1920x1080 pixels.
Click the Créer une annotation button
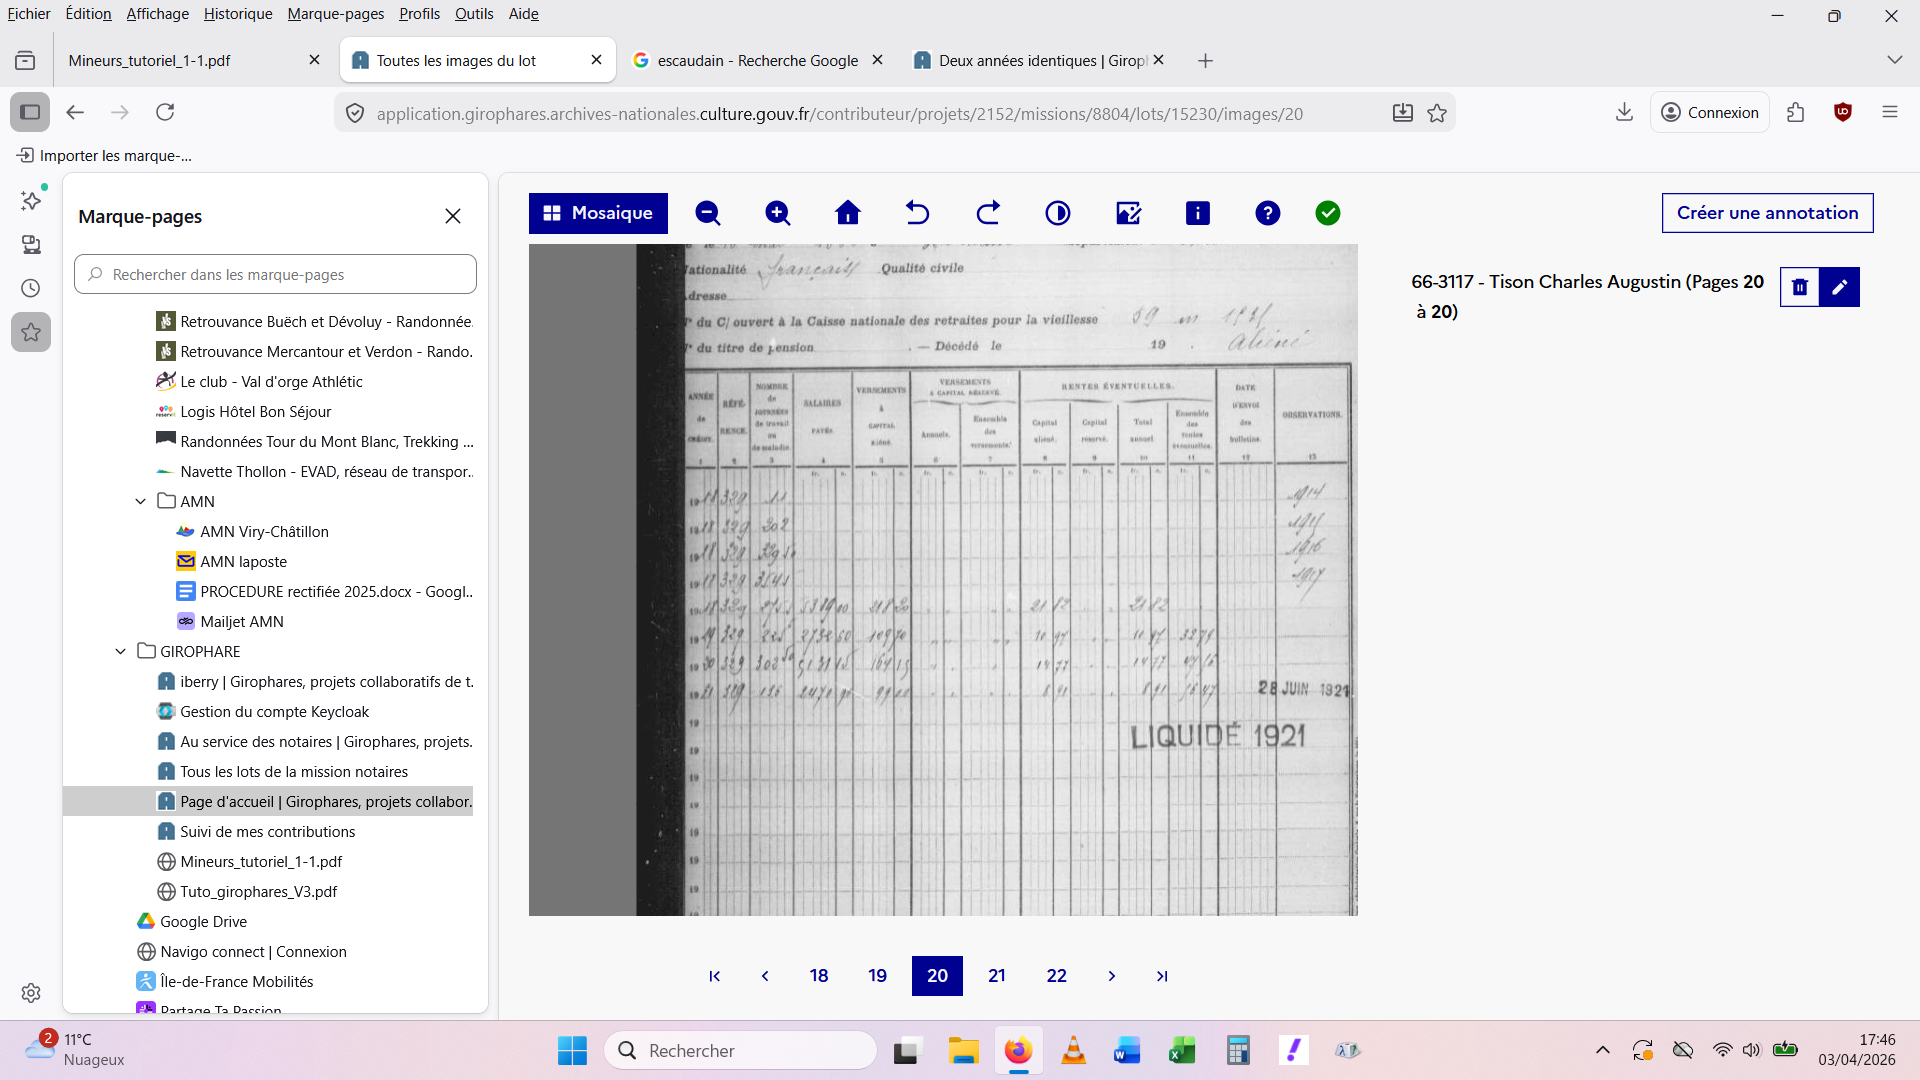pos(1767,213)
